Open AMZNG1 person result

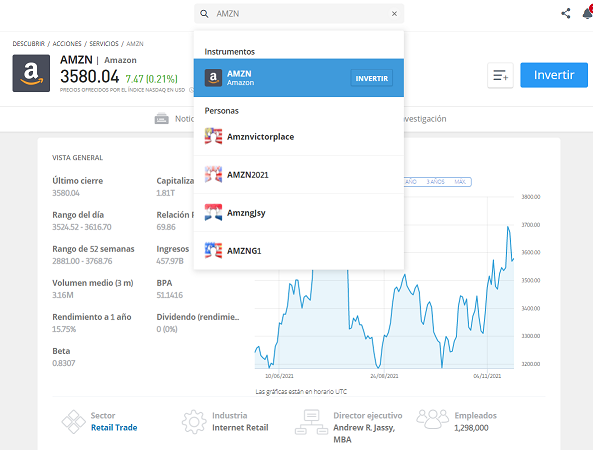pos(299,251)
